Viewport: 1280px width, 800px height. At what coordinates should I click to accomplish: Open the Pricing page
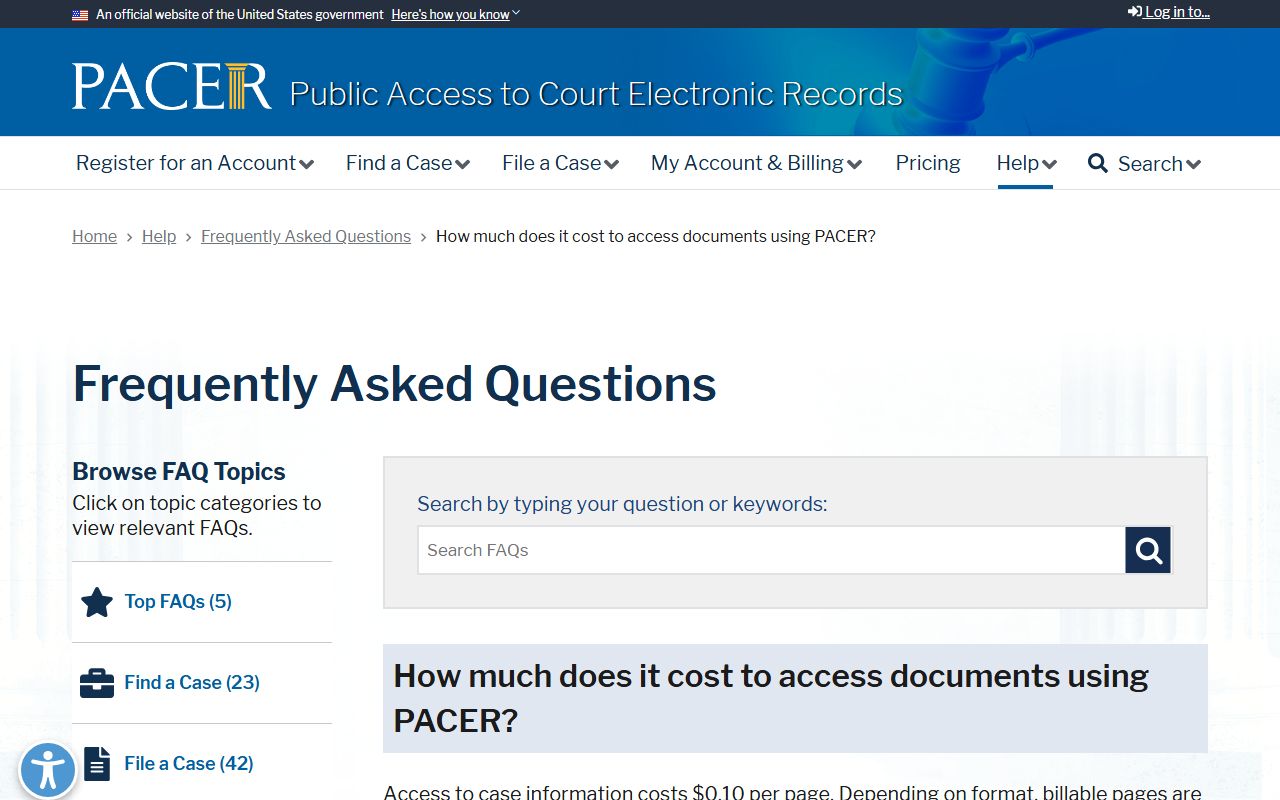pos(928,163)
